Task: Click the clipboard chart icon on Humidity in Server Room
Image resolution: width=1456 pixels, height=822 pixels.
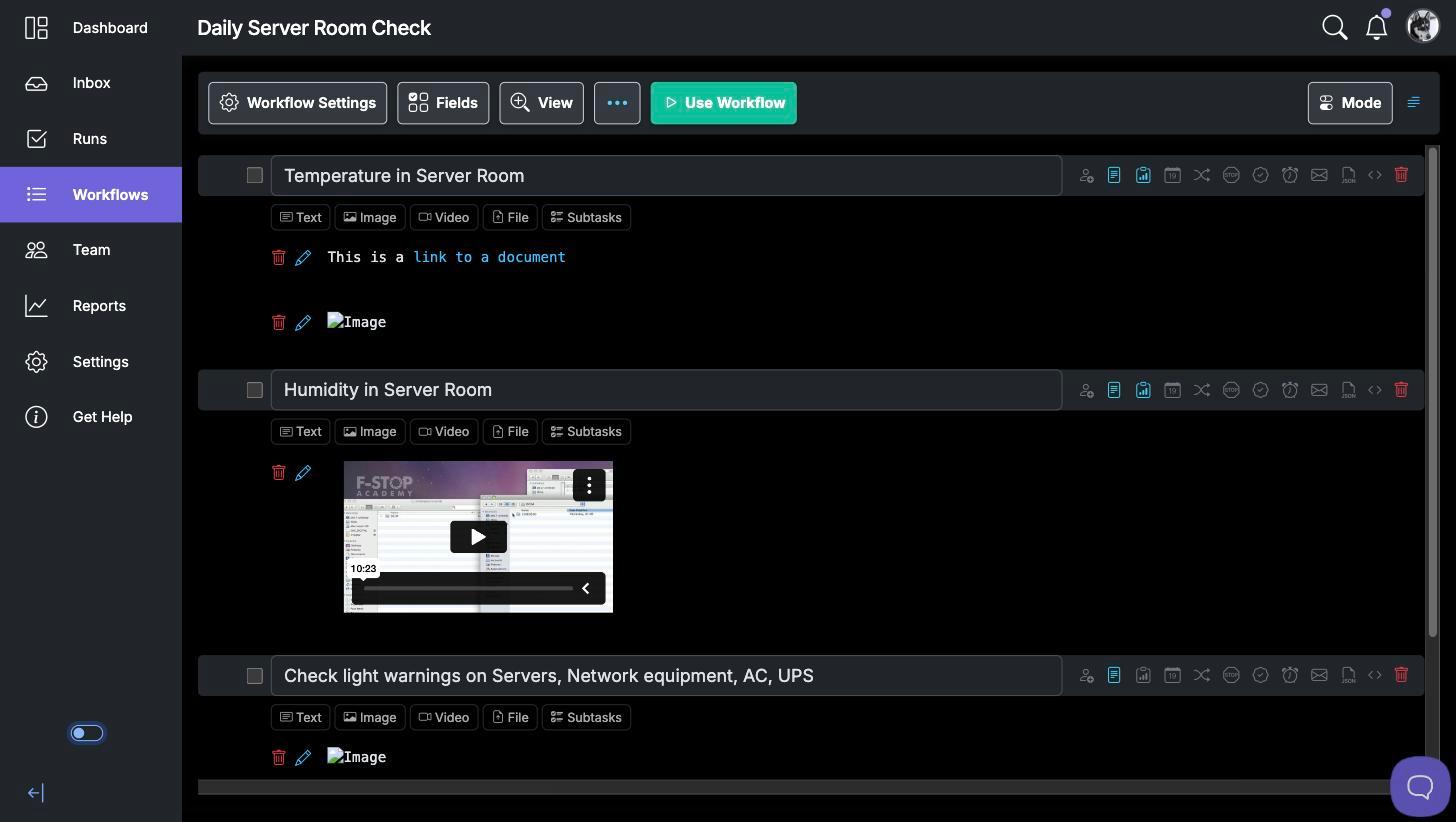Action: tap(1143, 390)
